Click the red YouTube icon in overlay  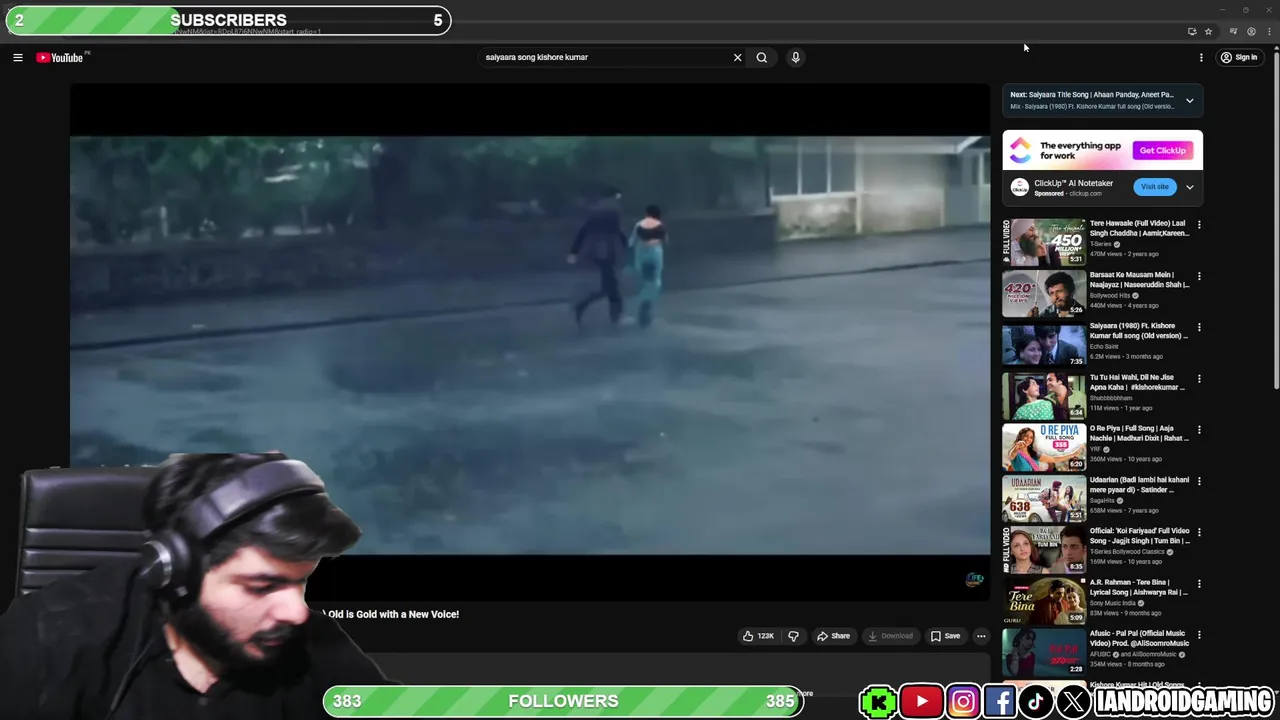922,702
